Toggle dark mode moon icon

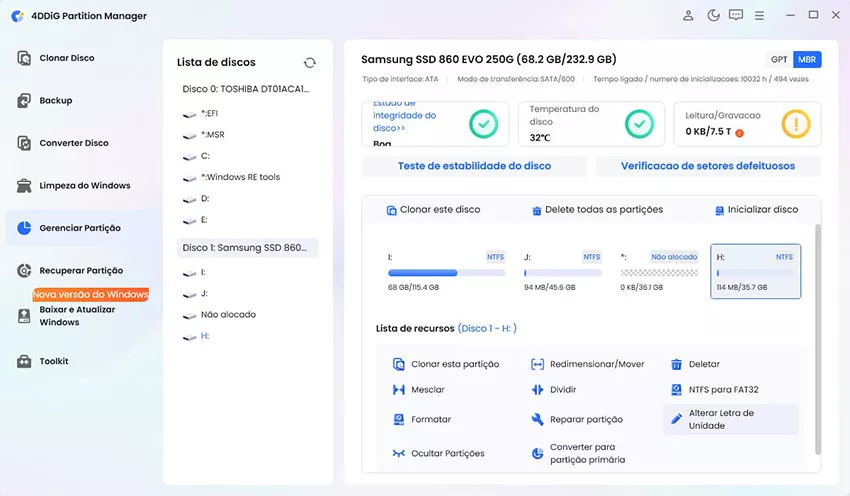pos(713,16)
